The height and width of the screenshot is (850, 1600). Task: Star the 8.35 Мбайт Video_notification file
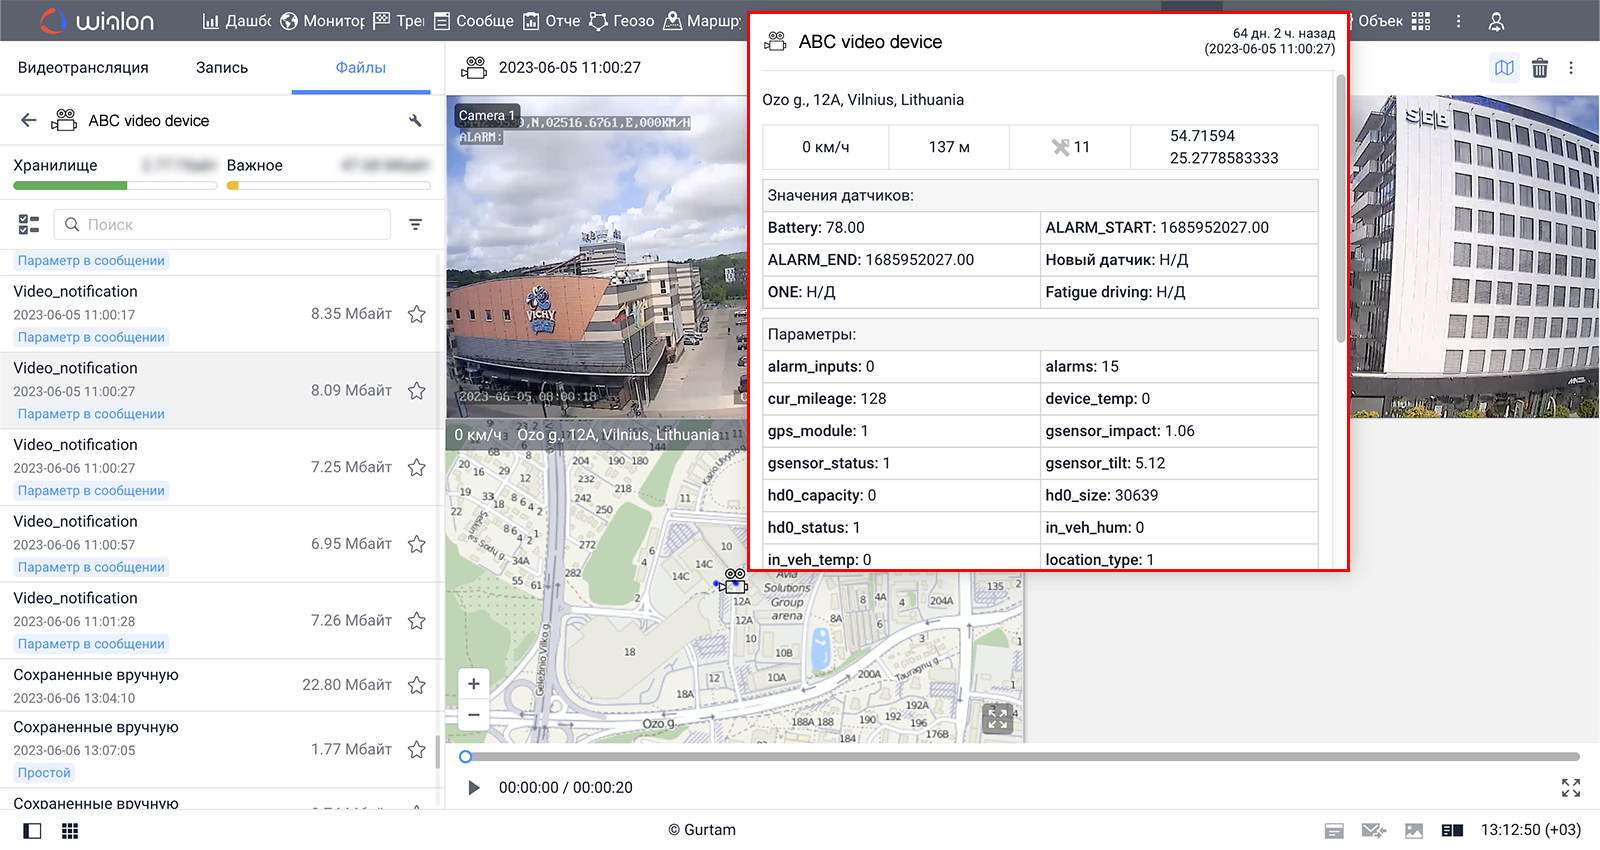click(417, 314)
